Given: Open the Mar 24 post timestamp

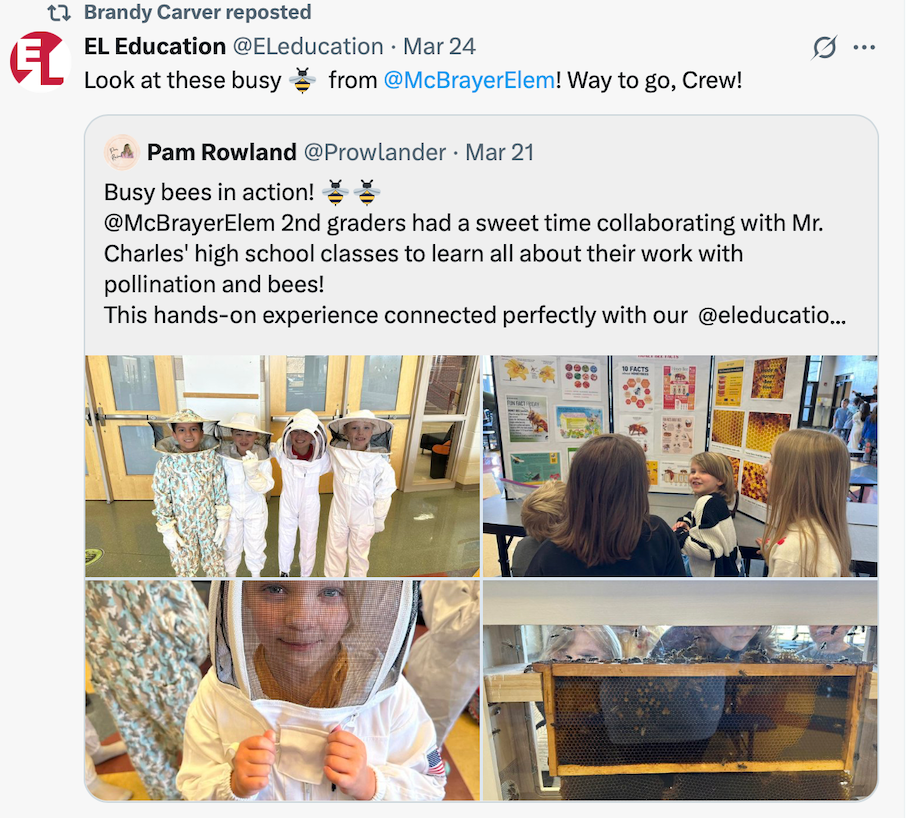Looking at the screenshot, I should click(439, 46).
